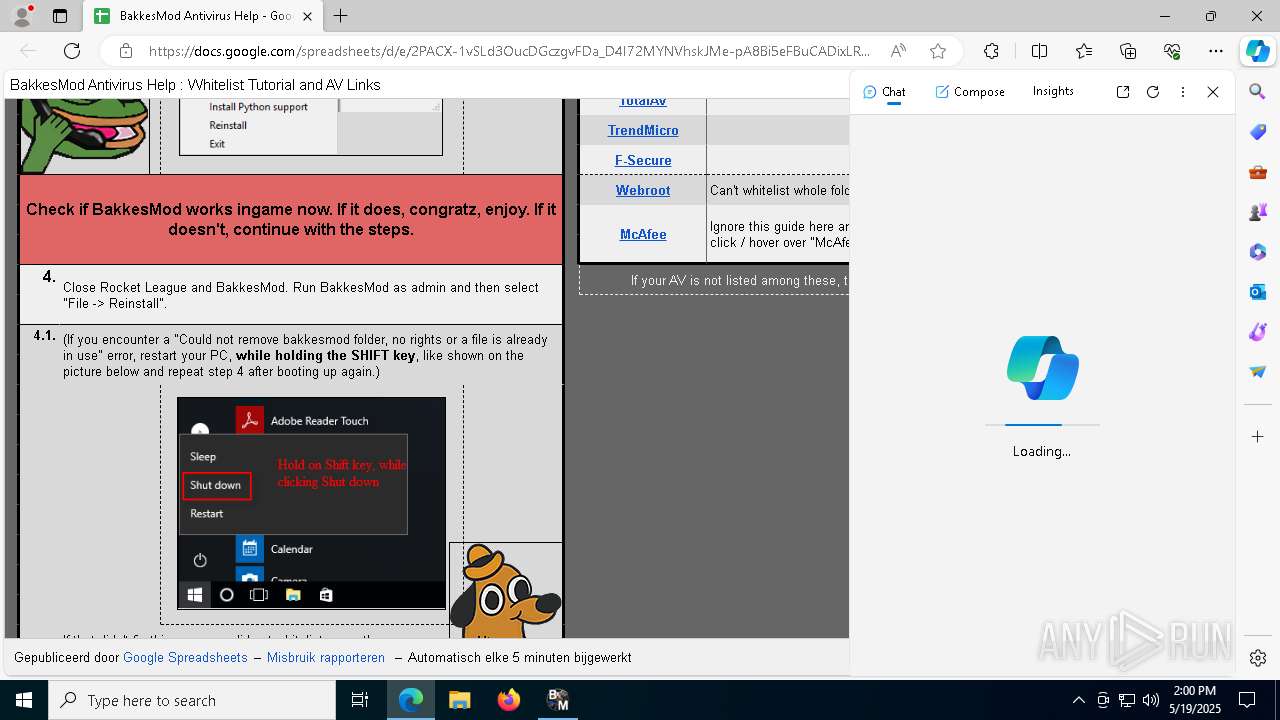This screenshot has height=720, width=1280.
Task: Open Microsoft Edge from the taskbar
Action: coord(411,700)
